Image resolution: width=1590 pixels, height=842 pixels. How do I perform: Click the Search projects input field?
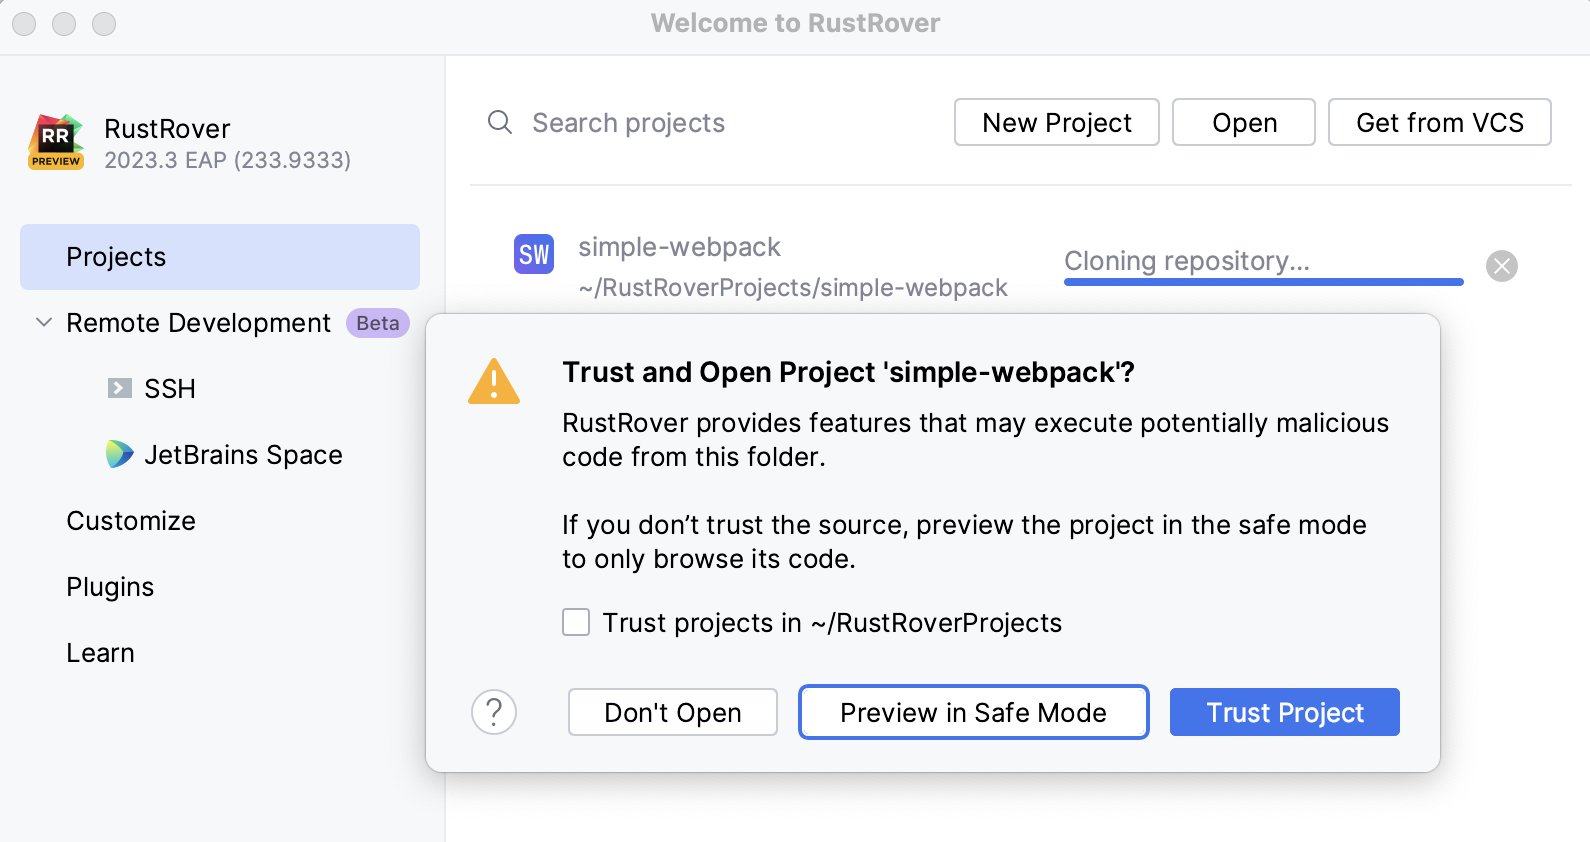(629, 122)
